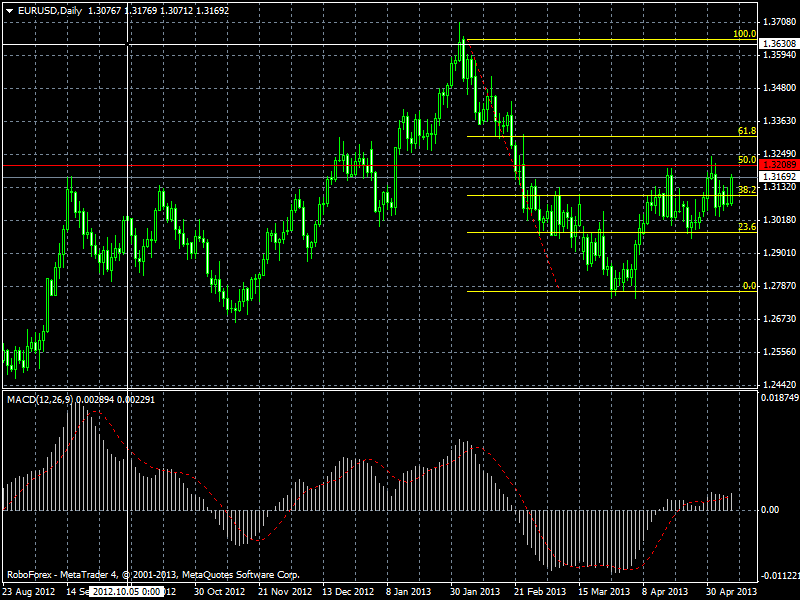The image size is (800, 600).
Task: Select the Fibonacci 38.2 level label
Action: 747,190
